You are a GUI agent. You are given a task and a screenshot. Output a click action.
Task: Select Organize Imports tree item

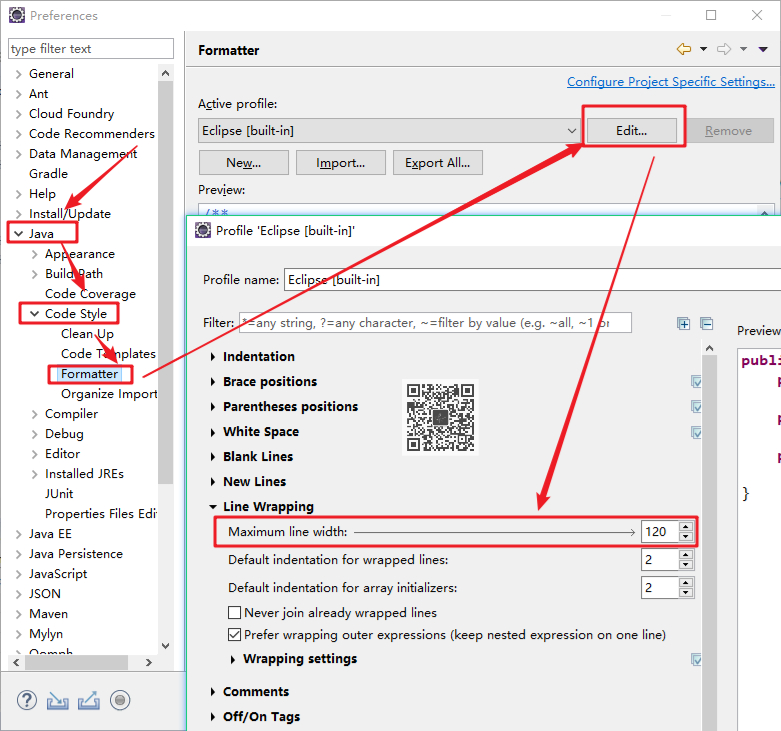click(x=109, y=394)
